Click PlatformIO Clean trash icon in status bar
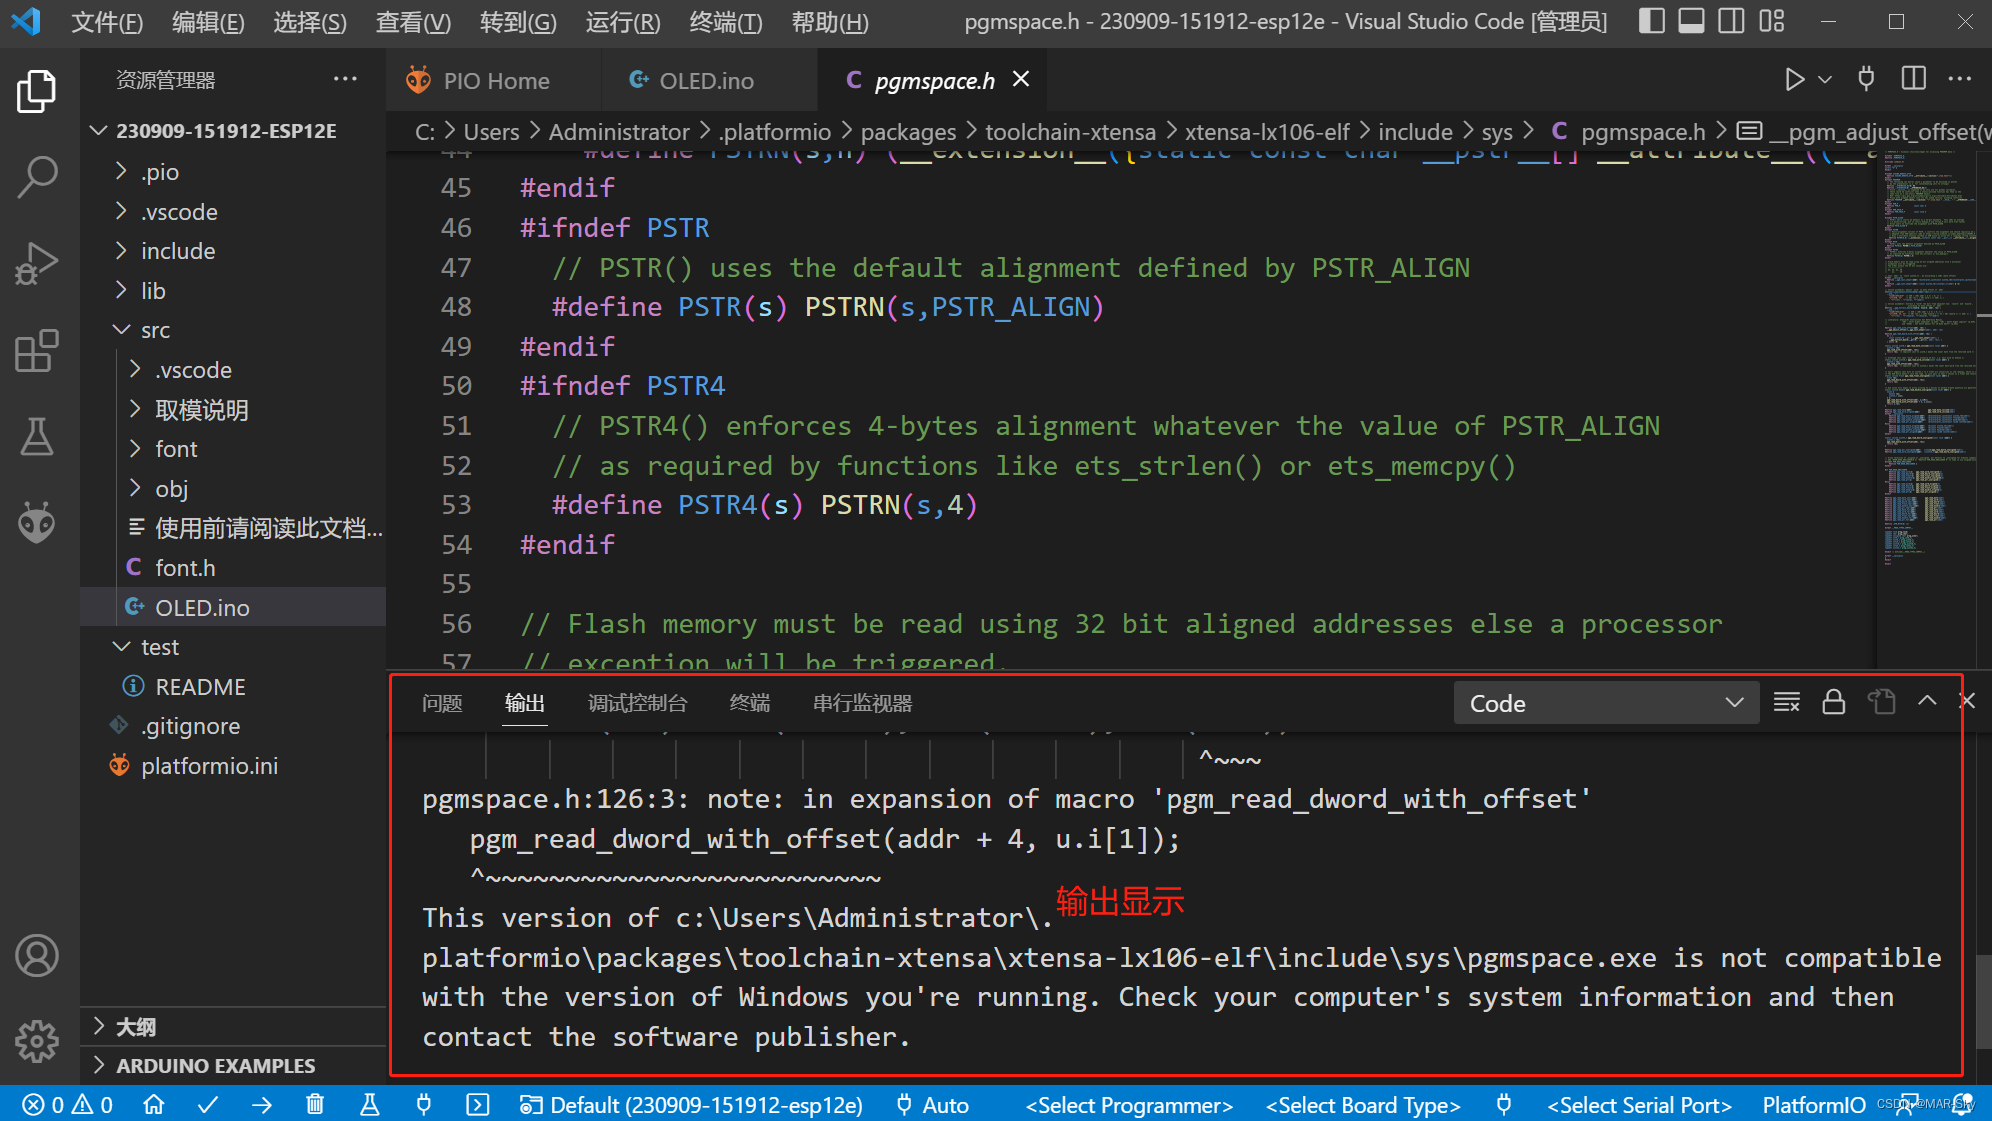The height and width of the screenshot is (1121, 1992). (315, 1105)
